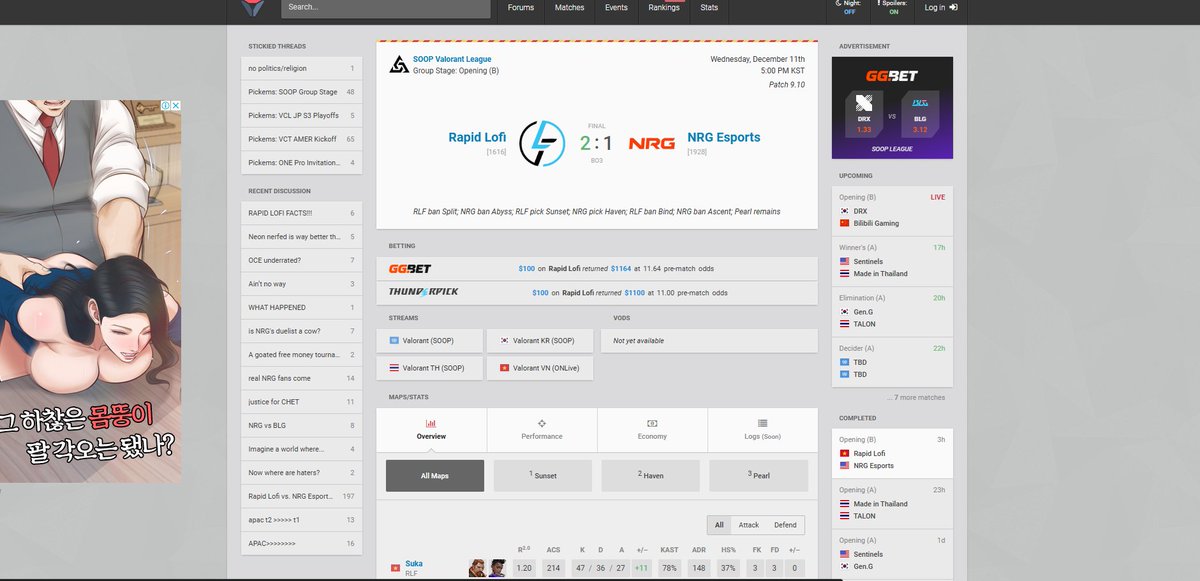The height and width of the screenshot is (581, 1200).
Task: Open the Matches menu
Action: click(x=569, y=8)
